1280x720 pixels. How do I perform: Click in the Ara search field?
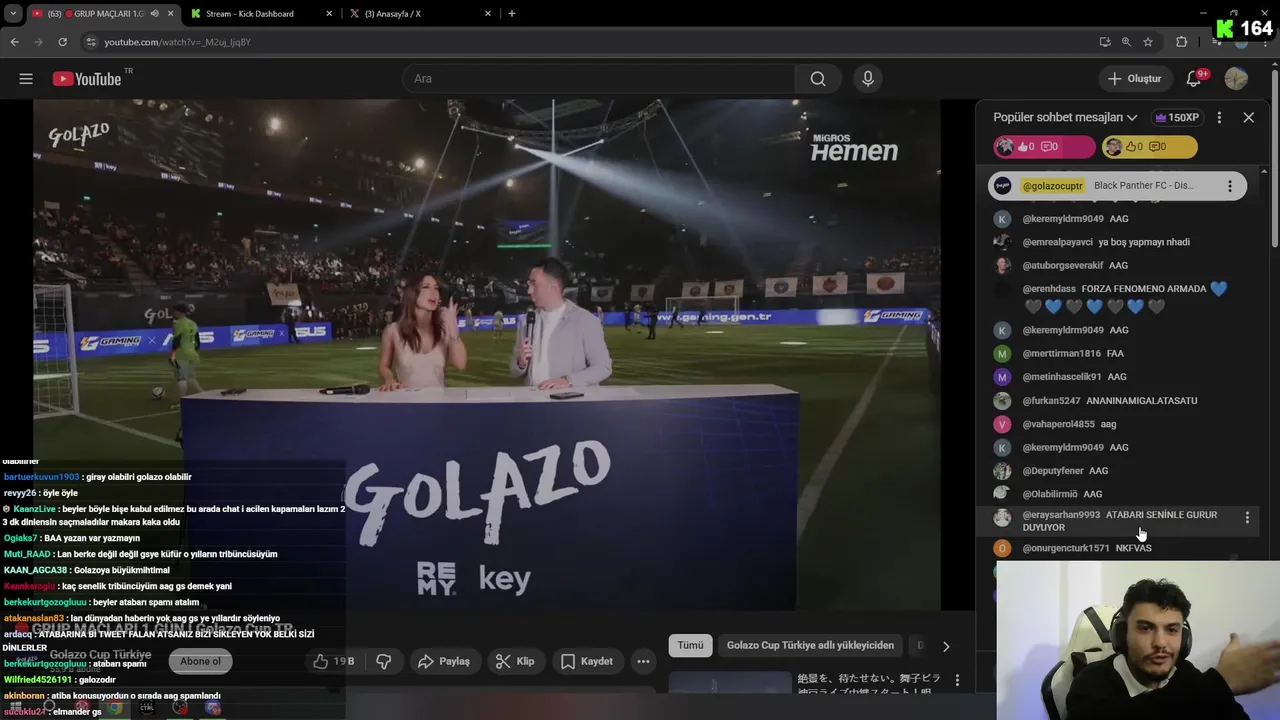point(598,79)
